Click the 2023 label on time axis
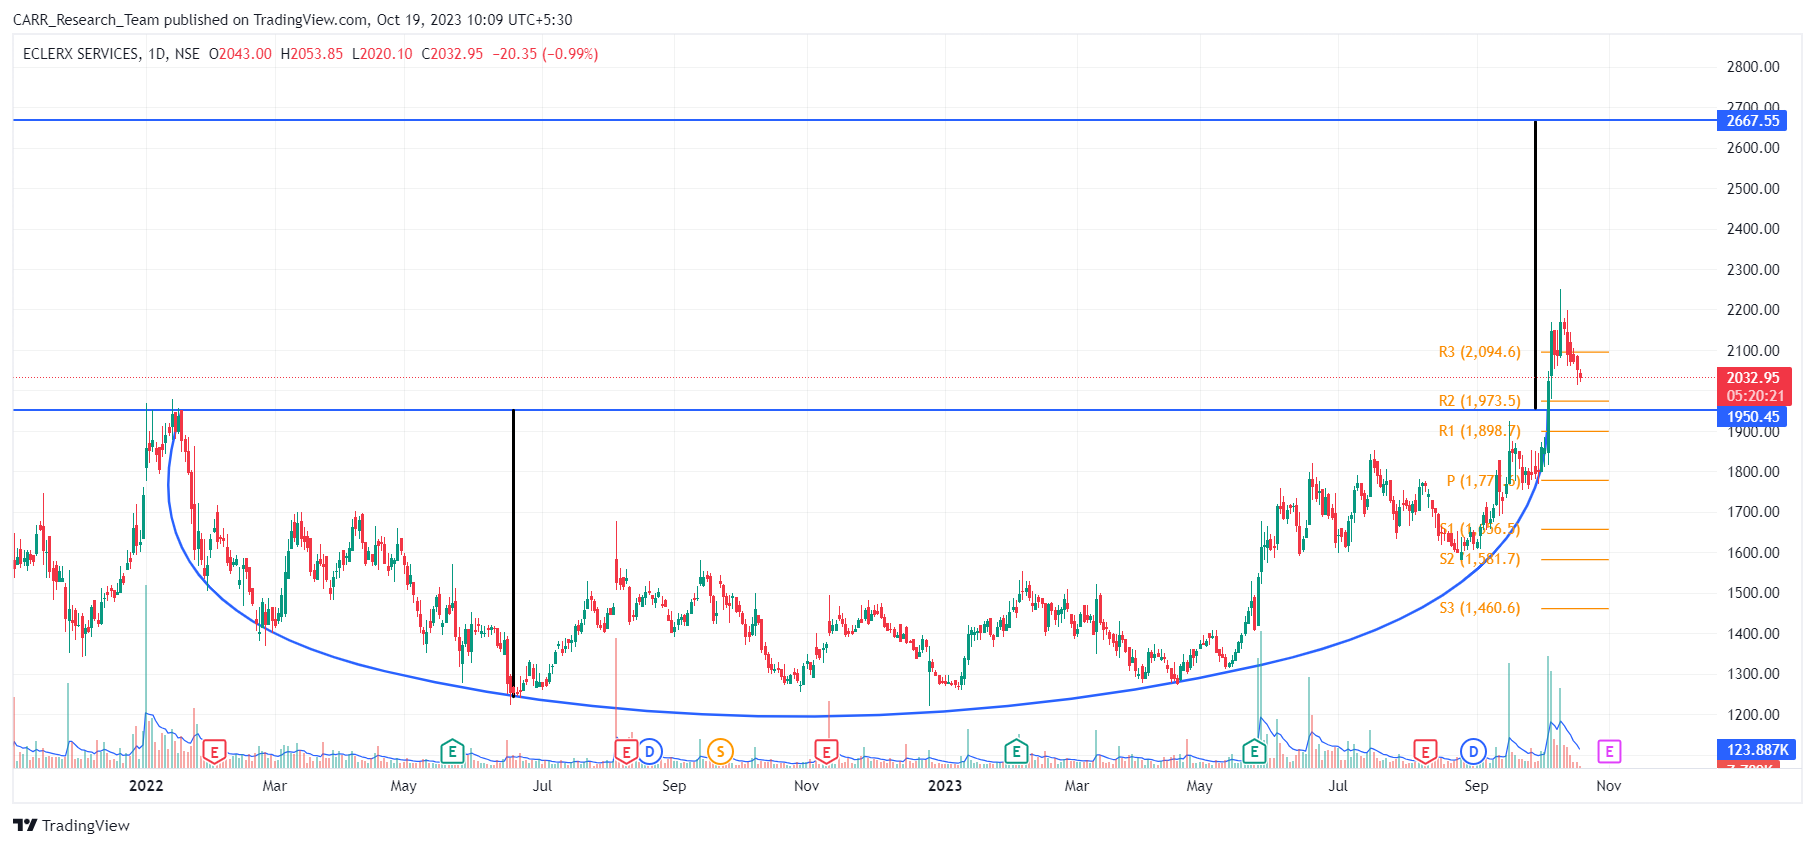 (945, 786)
